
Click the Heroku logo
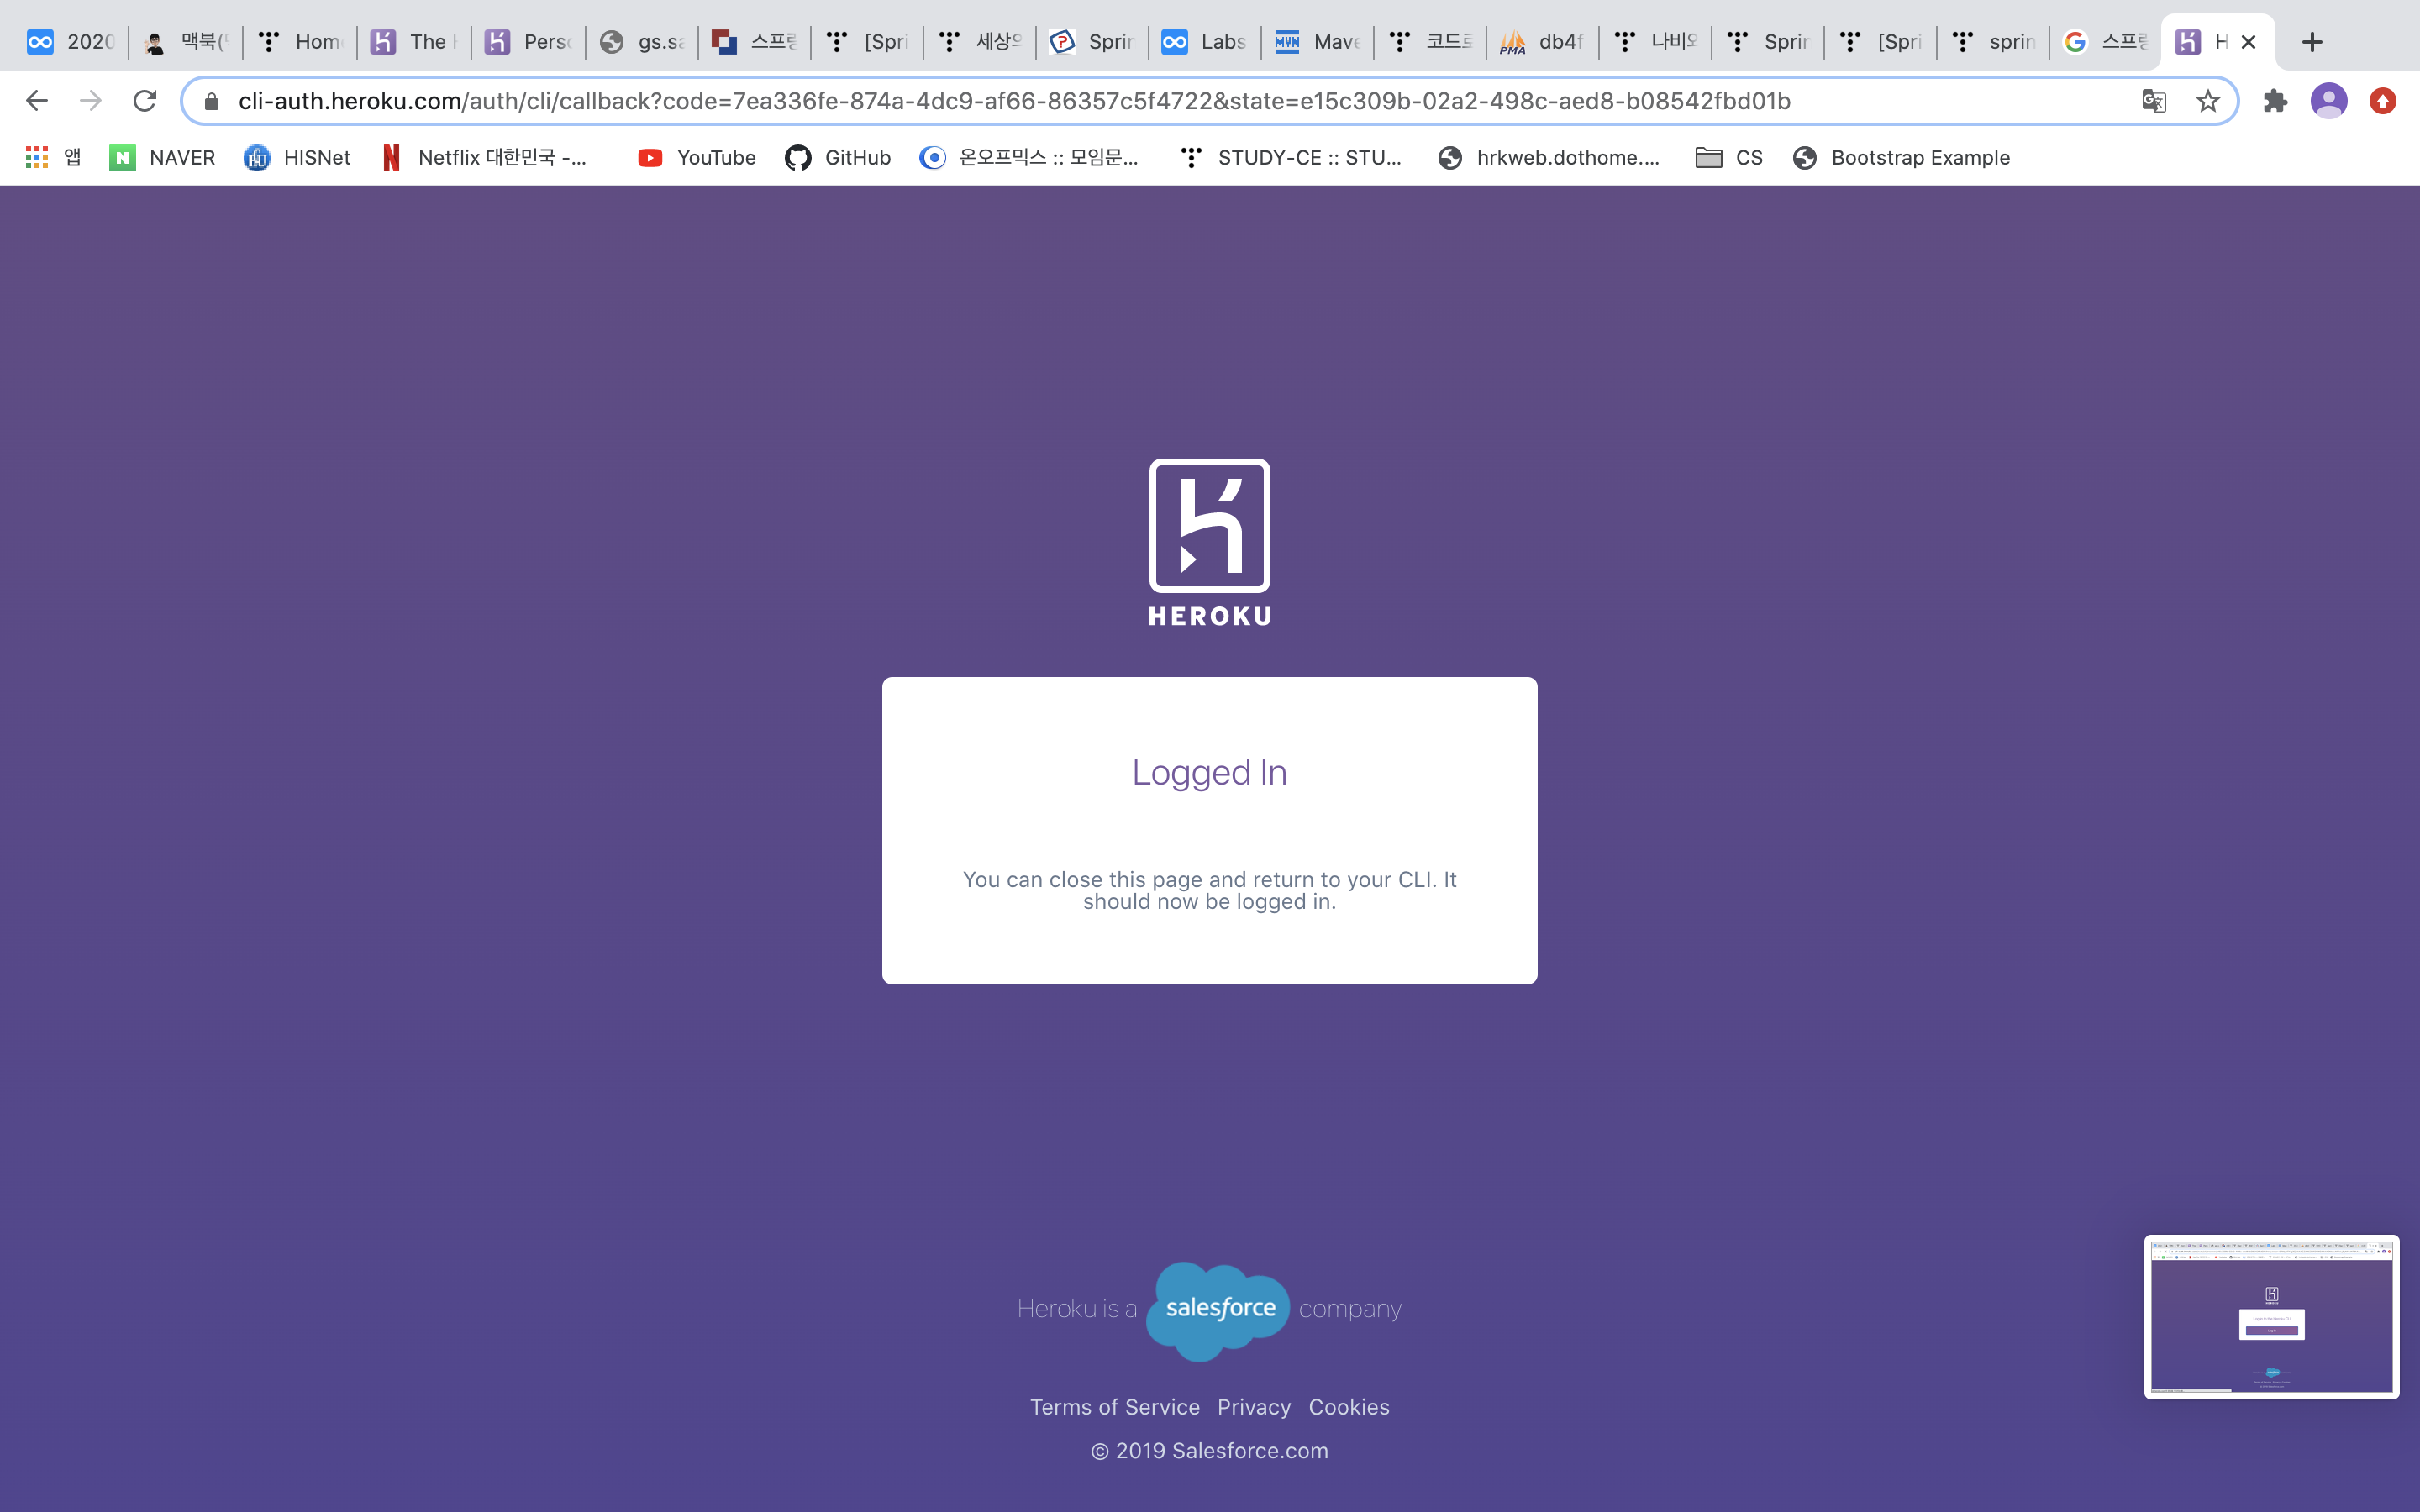point(1209,543)
